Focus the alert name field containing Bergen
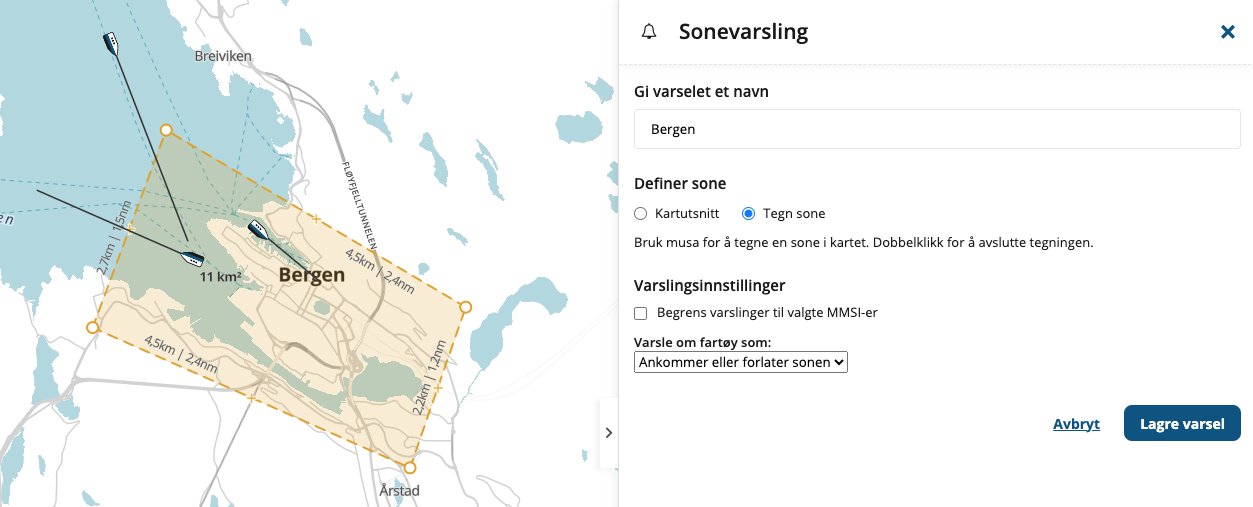This screenshot has width=1253, height=507. [937, 130]
